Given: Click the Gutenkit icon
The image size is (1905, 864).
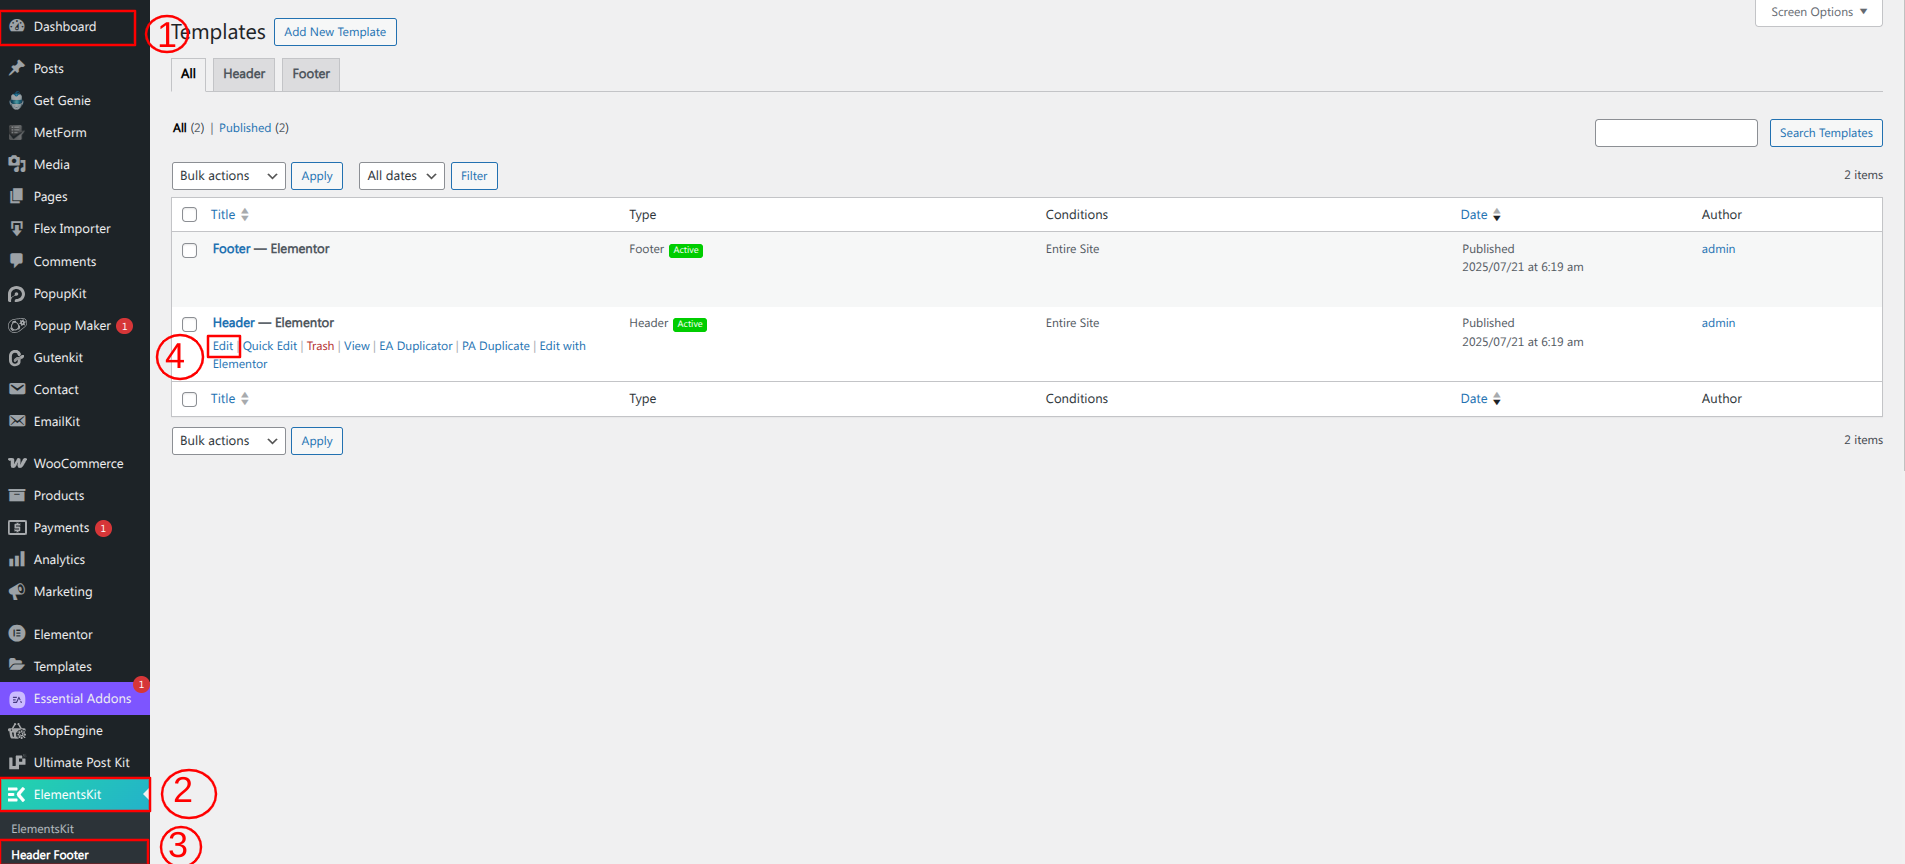Looking at the screenshot, I should pyautogui.click(x=17, y=357).
